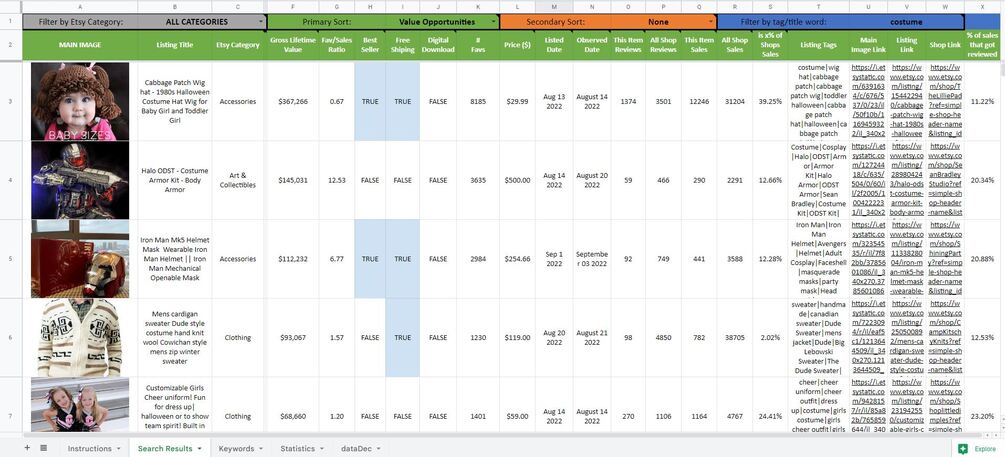Select the Mens cardigan listing title cell
1005x457 pixels.
(175, 338)
